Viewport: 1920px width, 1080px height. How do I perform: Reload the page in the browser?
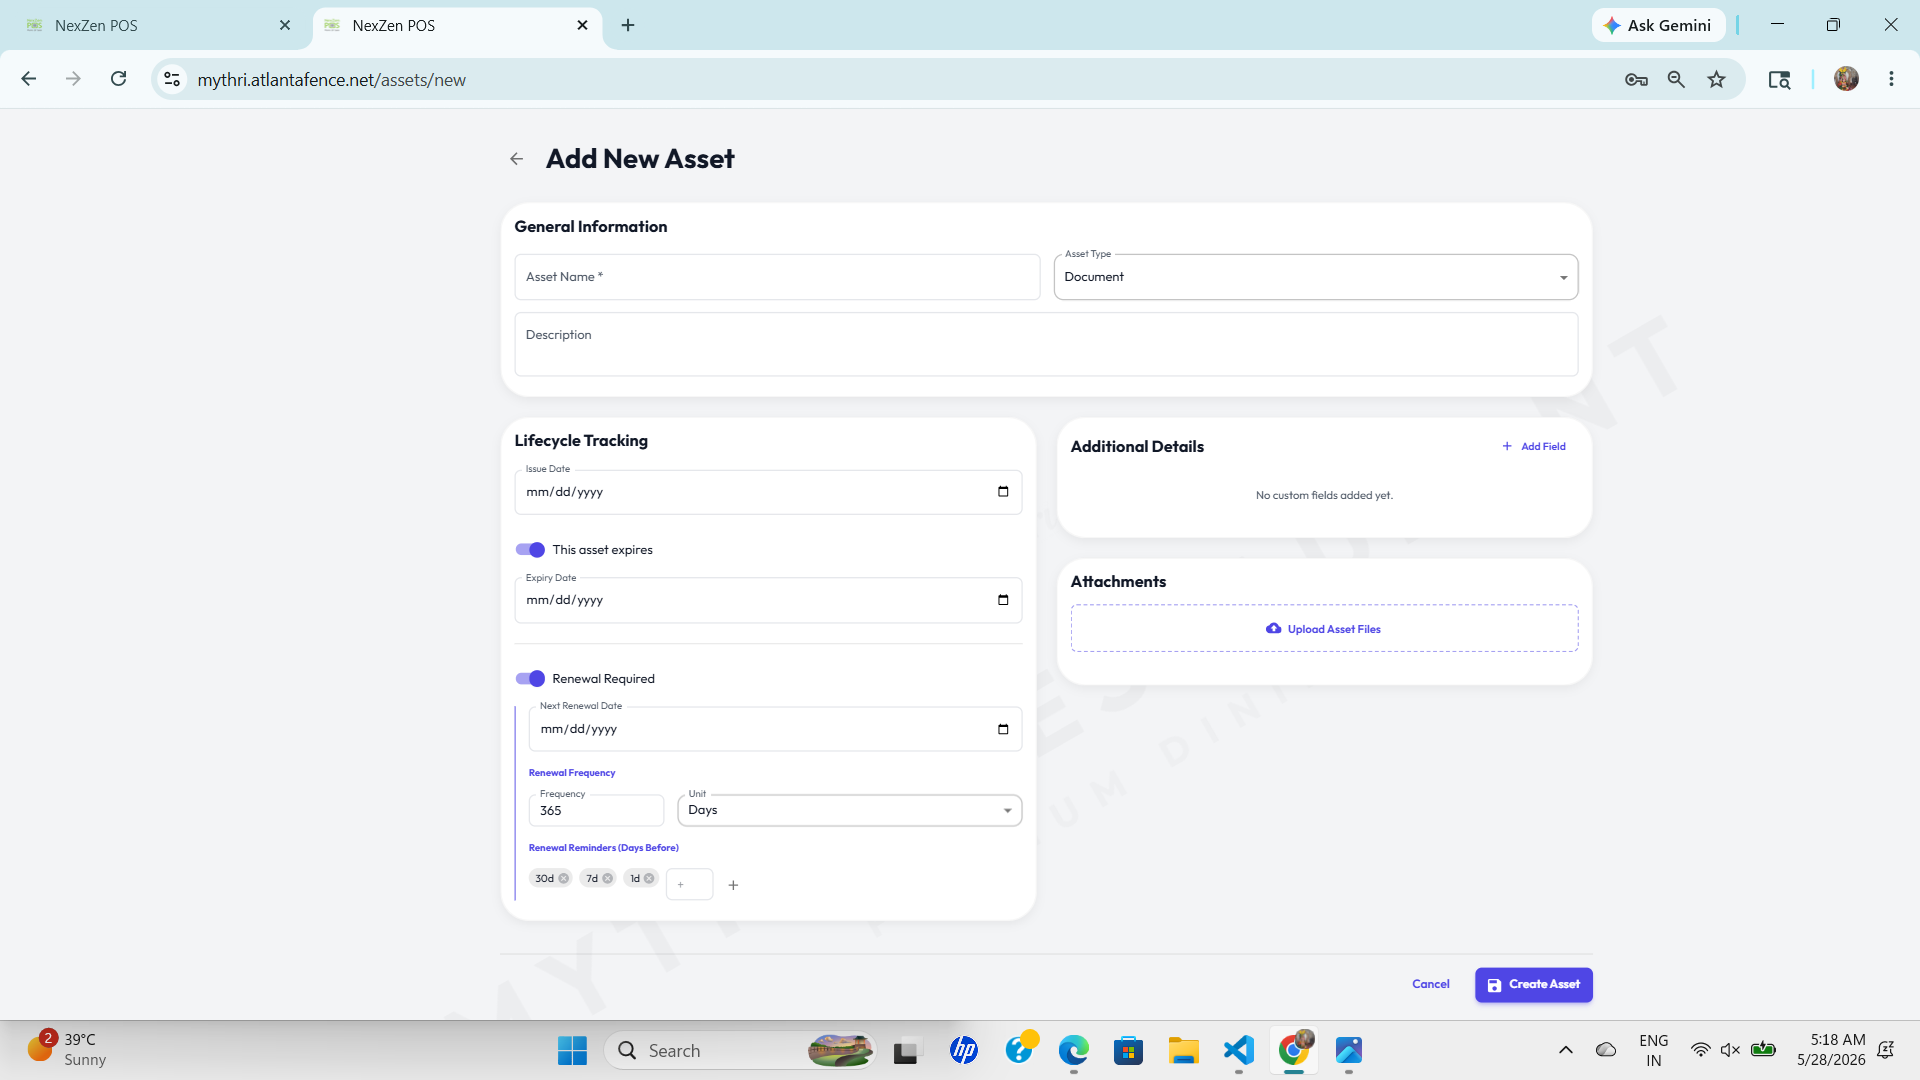[x=118, y=79]
